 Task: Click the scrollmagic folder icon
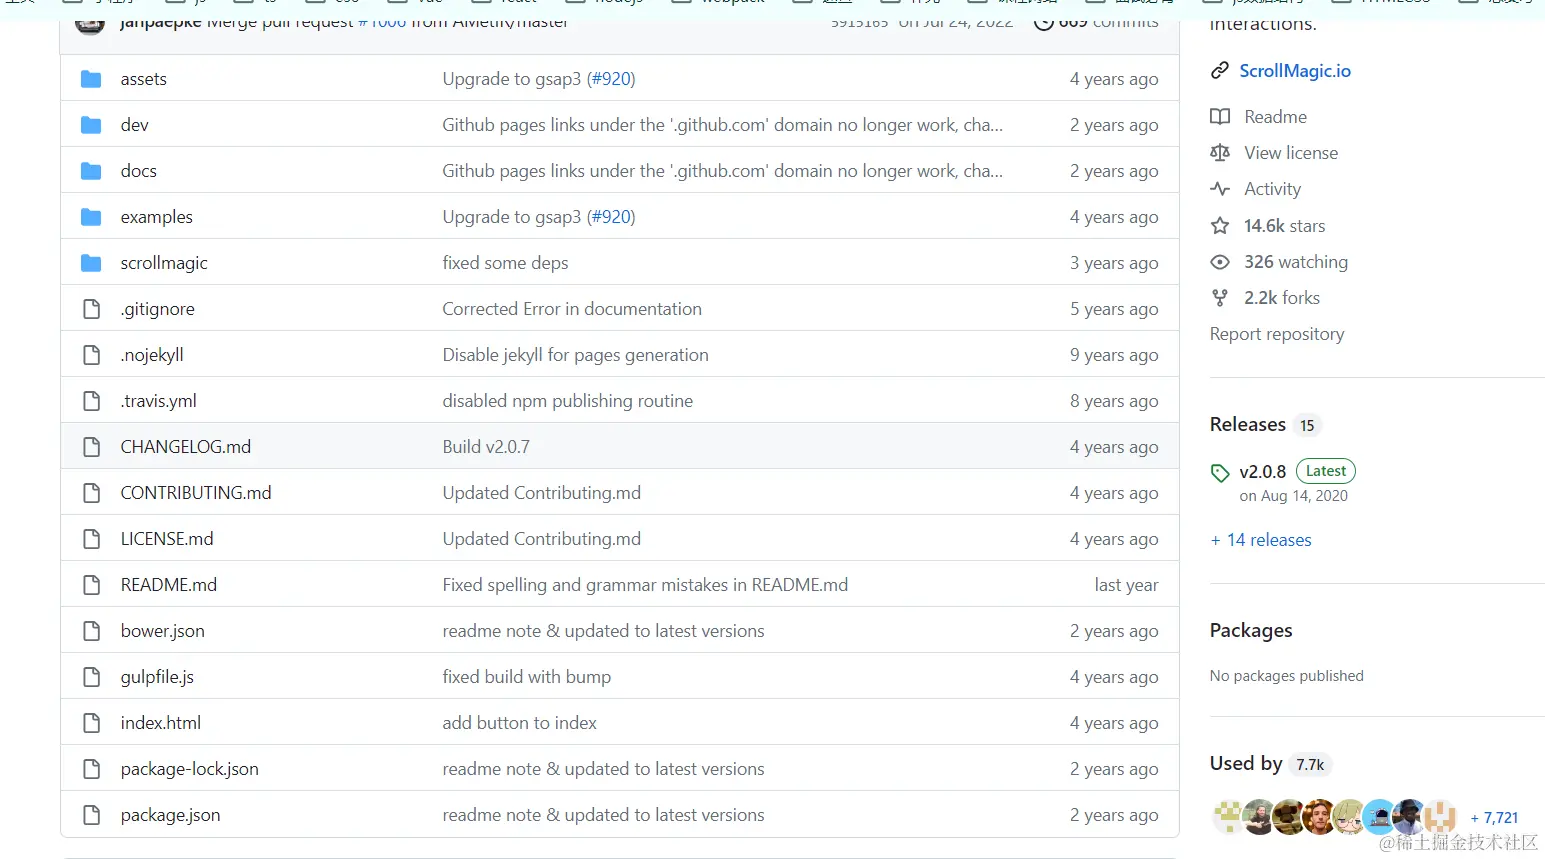[91, 263]
